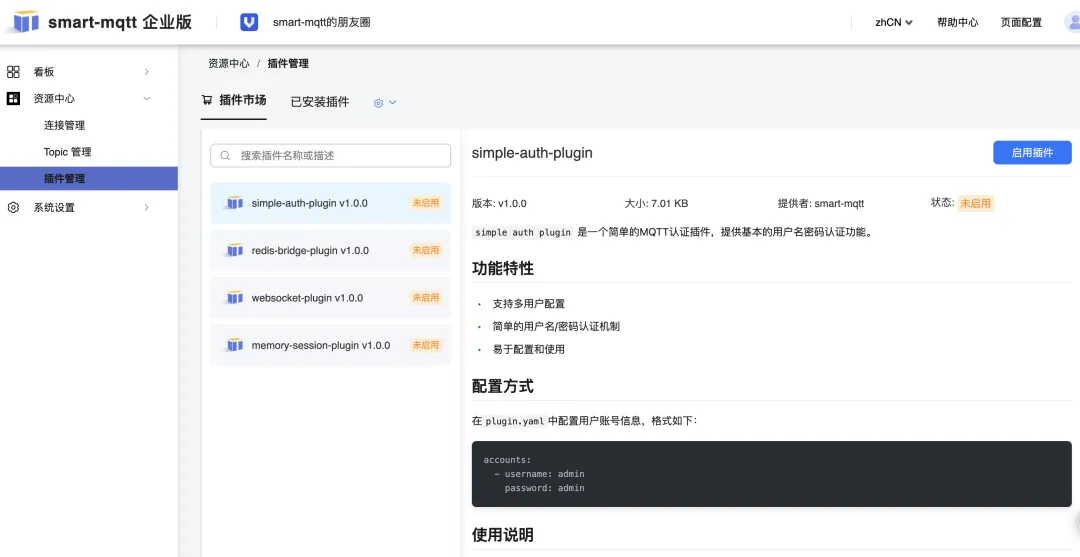Focus the plugin search input field
Image resolution: width=1080 pixels, height=557 pixels.
pos(340,156)
